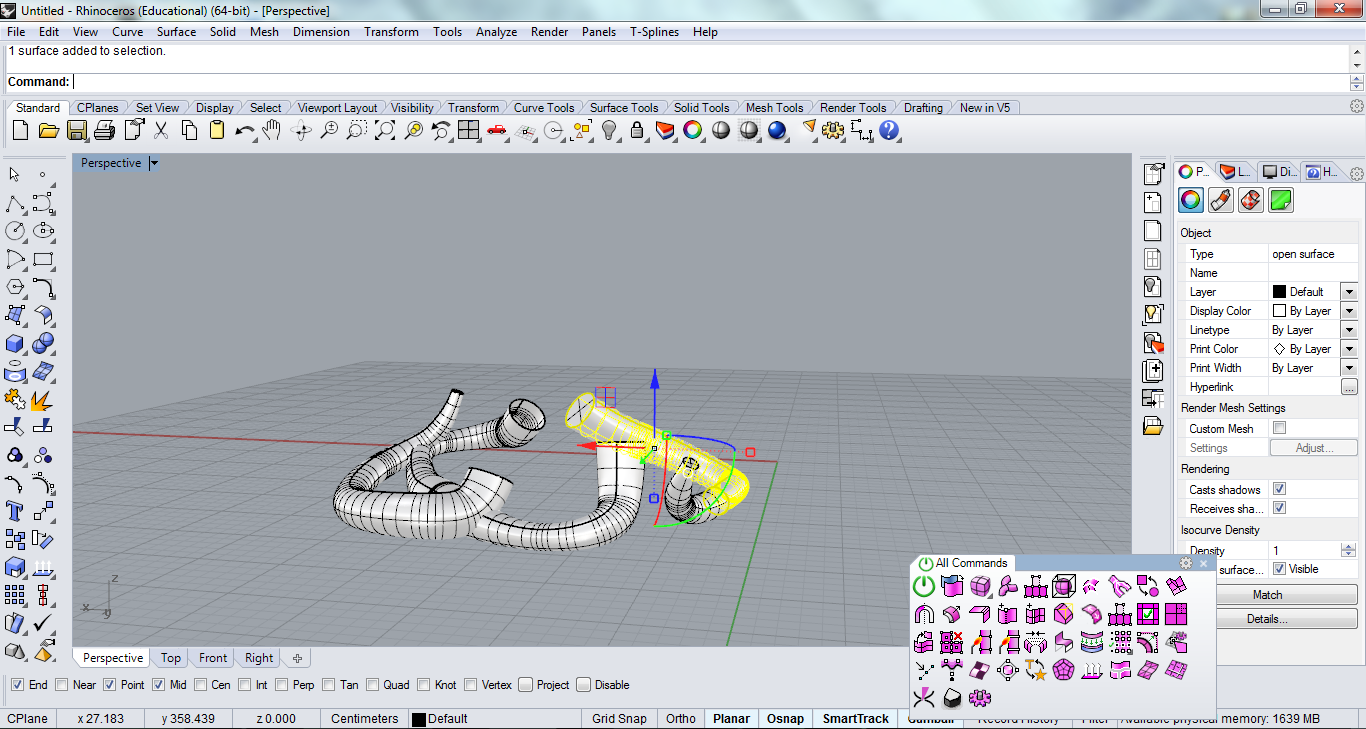The image size is (1366, 729).
Task: Open the Perspective viewport title dropdown arrow
Action: [154, 163]
